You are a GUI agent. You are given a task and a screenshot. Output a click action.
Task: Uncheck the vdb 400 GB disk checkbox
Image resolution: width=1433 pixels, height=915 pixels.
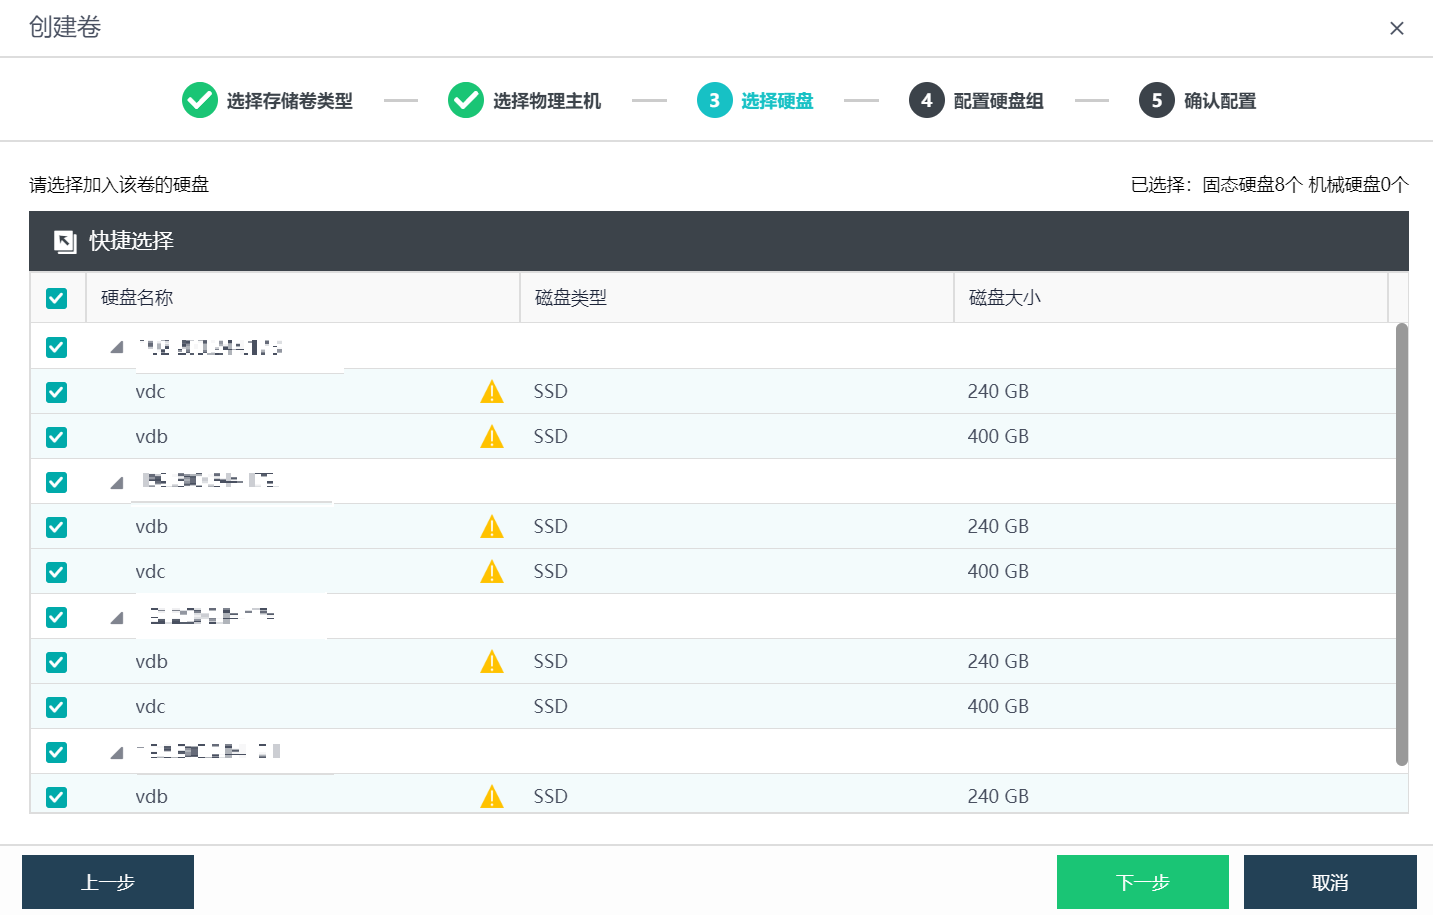tap(57, 437)
